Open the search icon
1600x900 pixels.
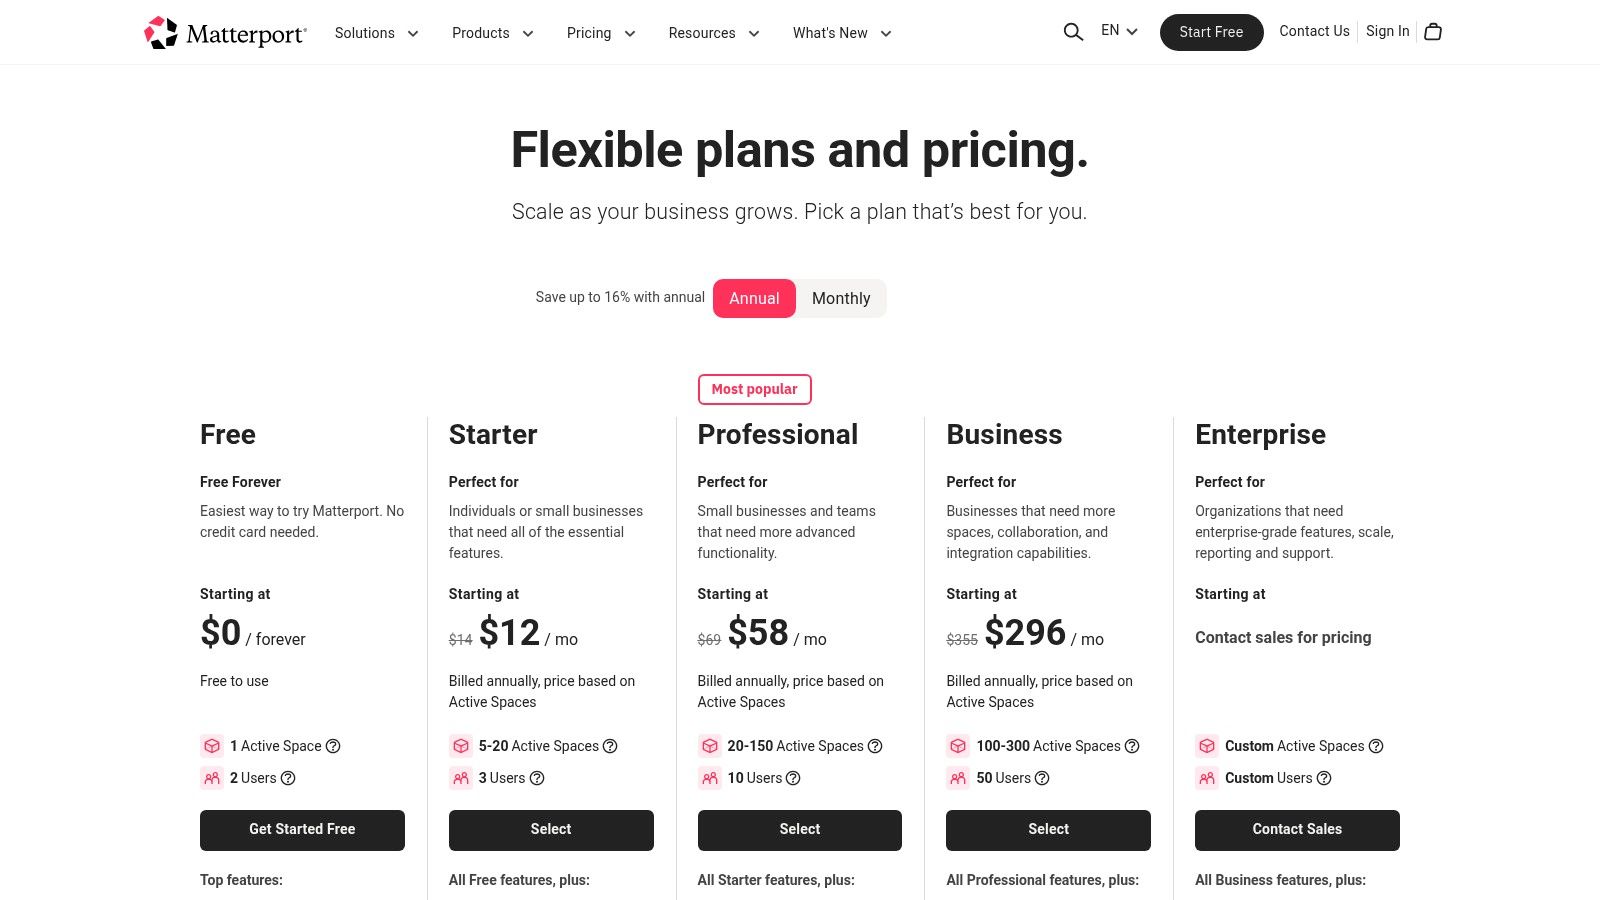tap(1073, 32)
